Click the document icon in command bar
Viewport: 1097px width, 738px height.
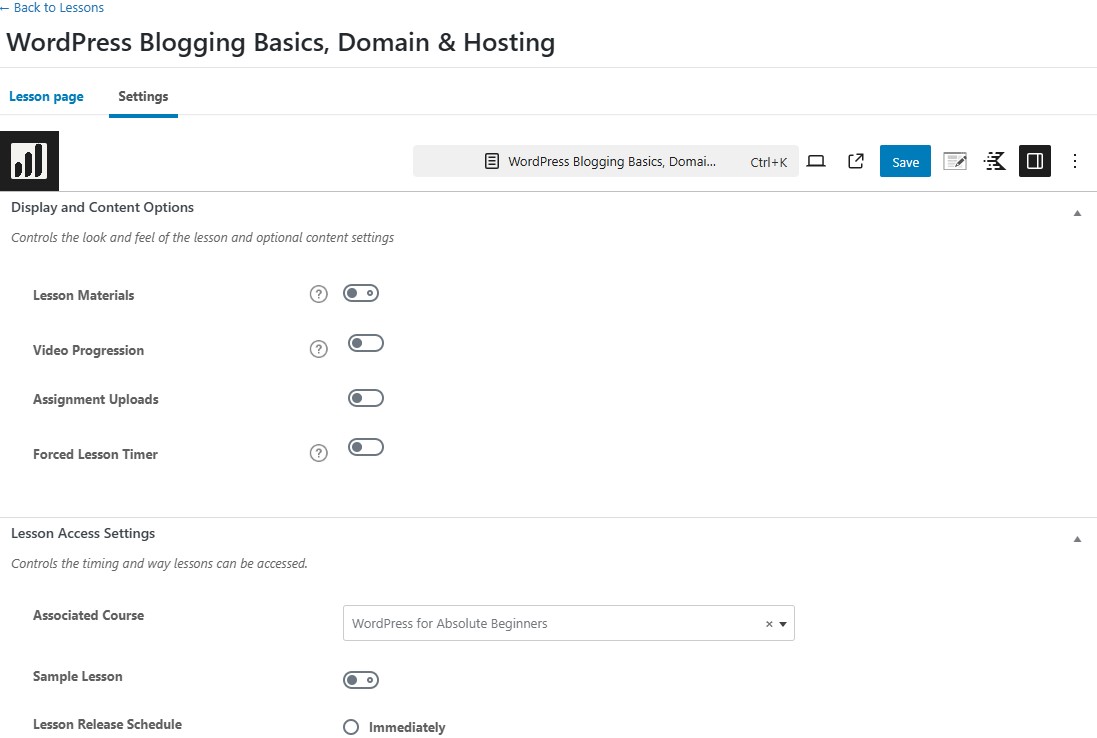492,162
